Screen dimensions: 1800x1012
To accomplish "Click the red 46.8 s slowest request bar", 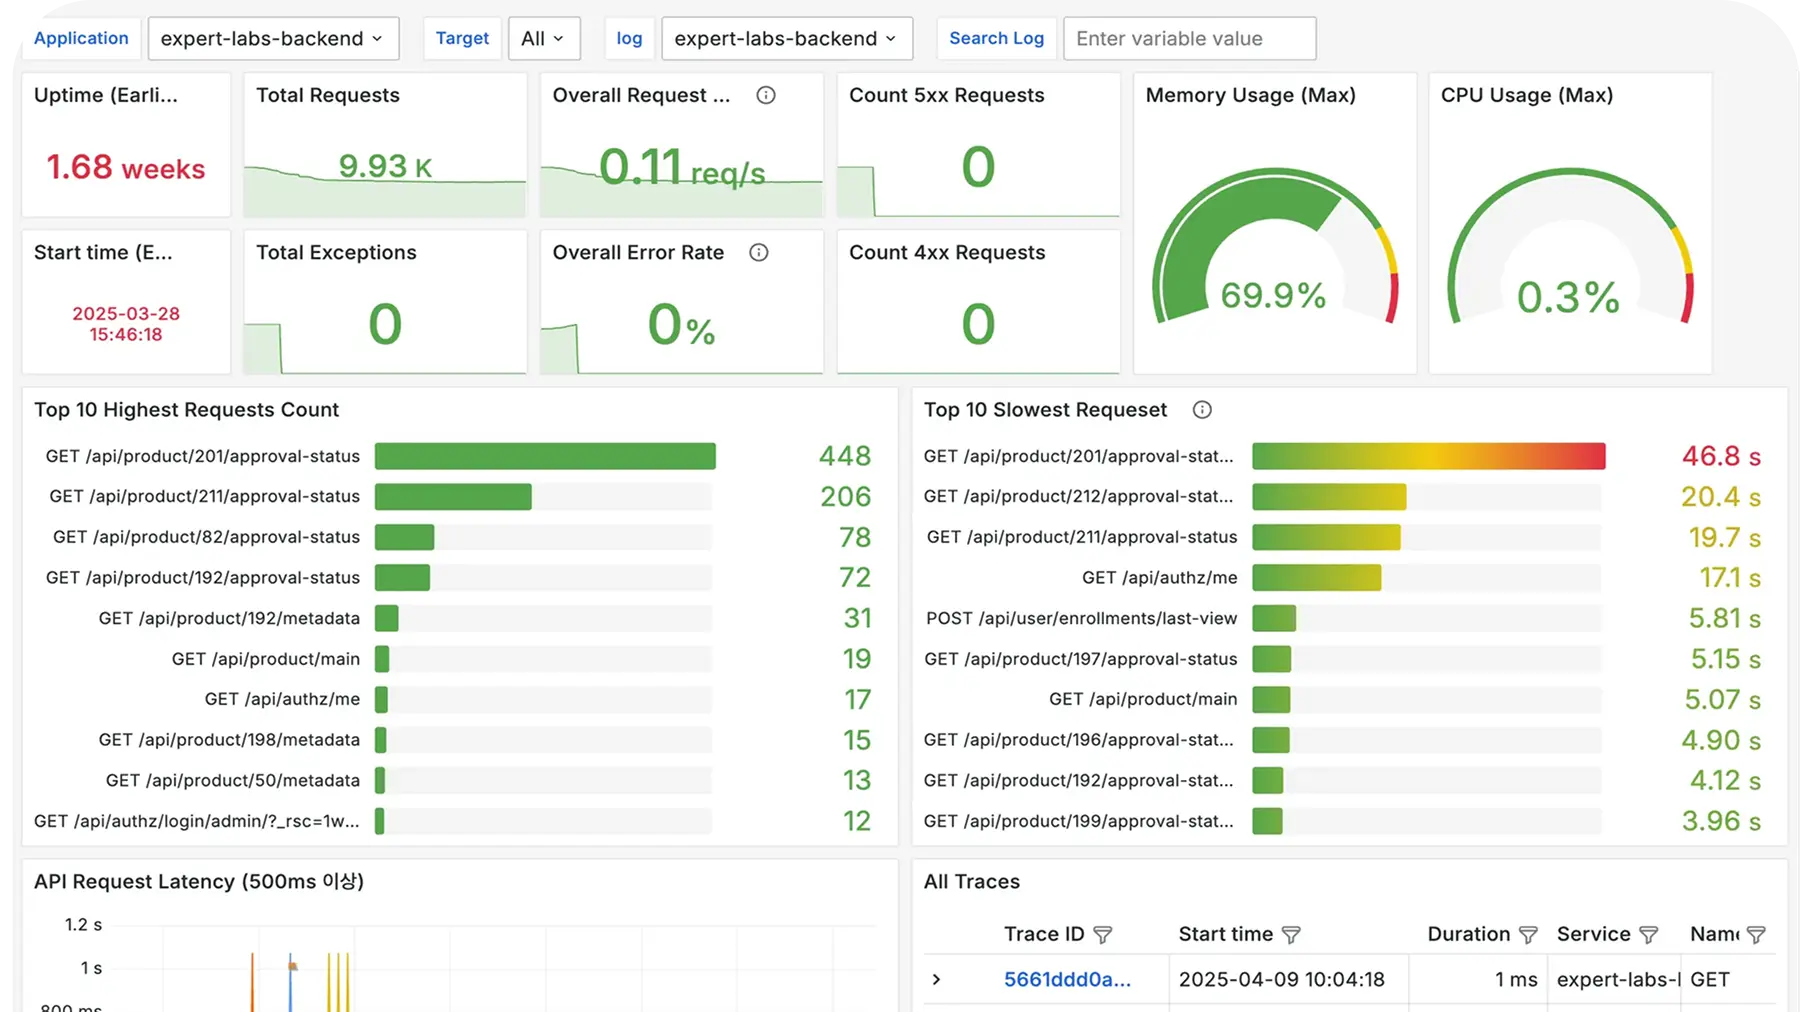I will [x=1428, y=456].
